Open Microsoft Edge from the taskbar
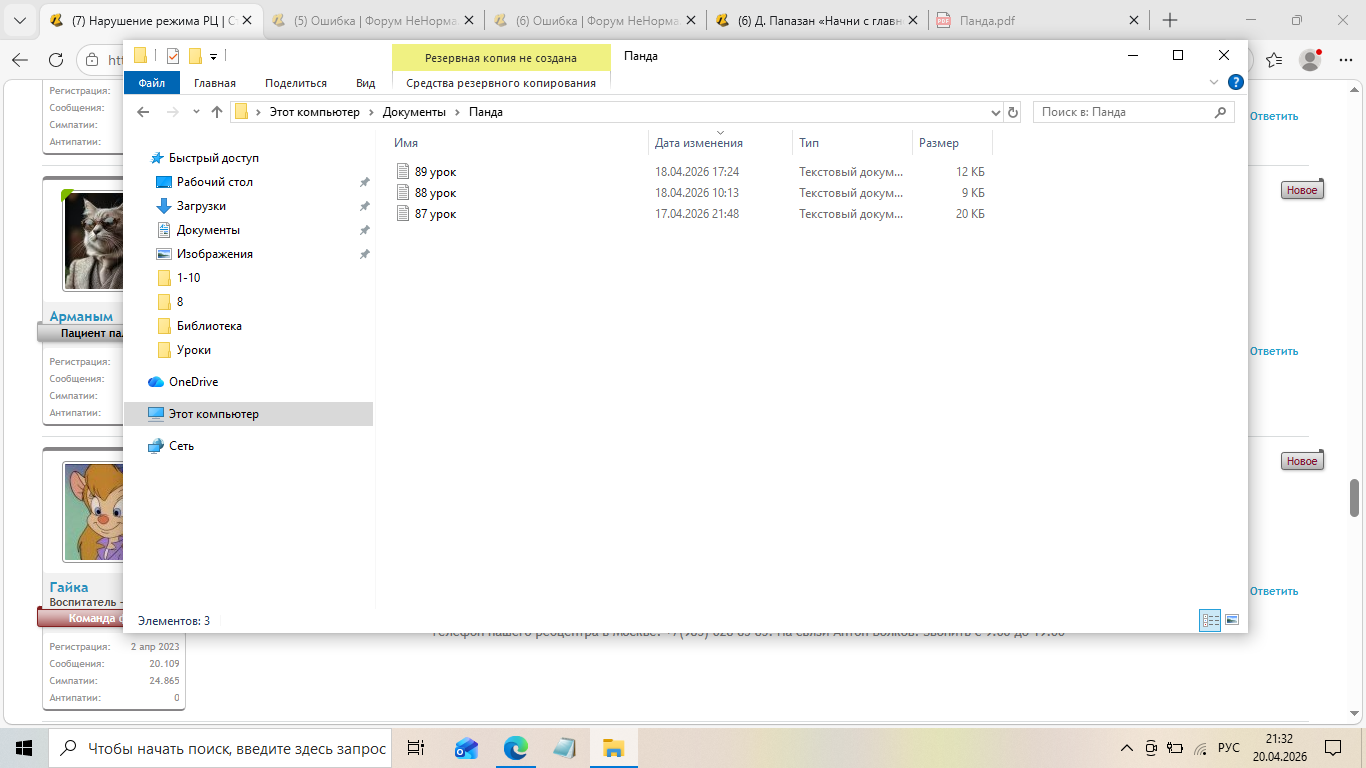This screenshot has width=1366, height=768. 515,748
